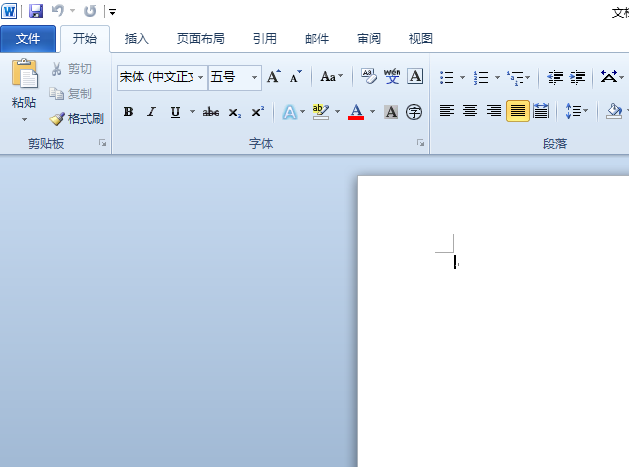
Task: Open the customize quick access toolbar dropdown
Action: pyautogui.click(x=113, y=12)
